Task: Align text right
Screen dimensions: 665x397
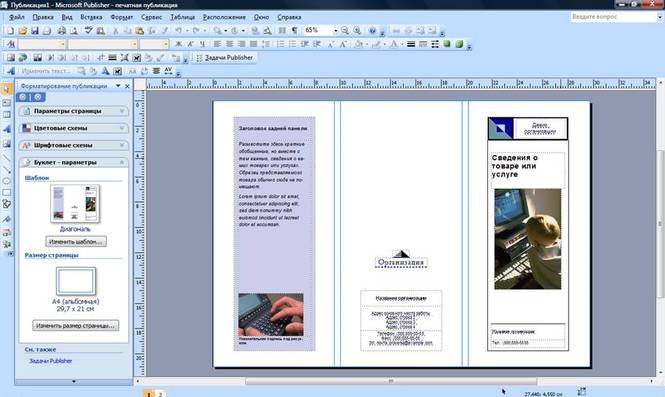Action: [x=241, y=44]
